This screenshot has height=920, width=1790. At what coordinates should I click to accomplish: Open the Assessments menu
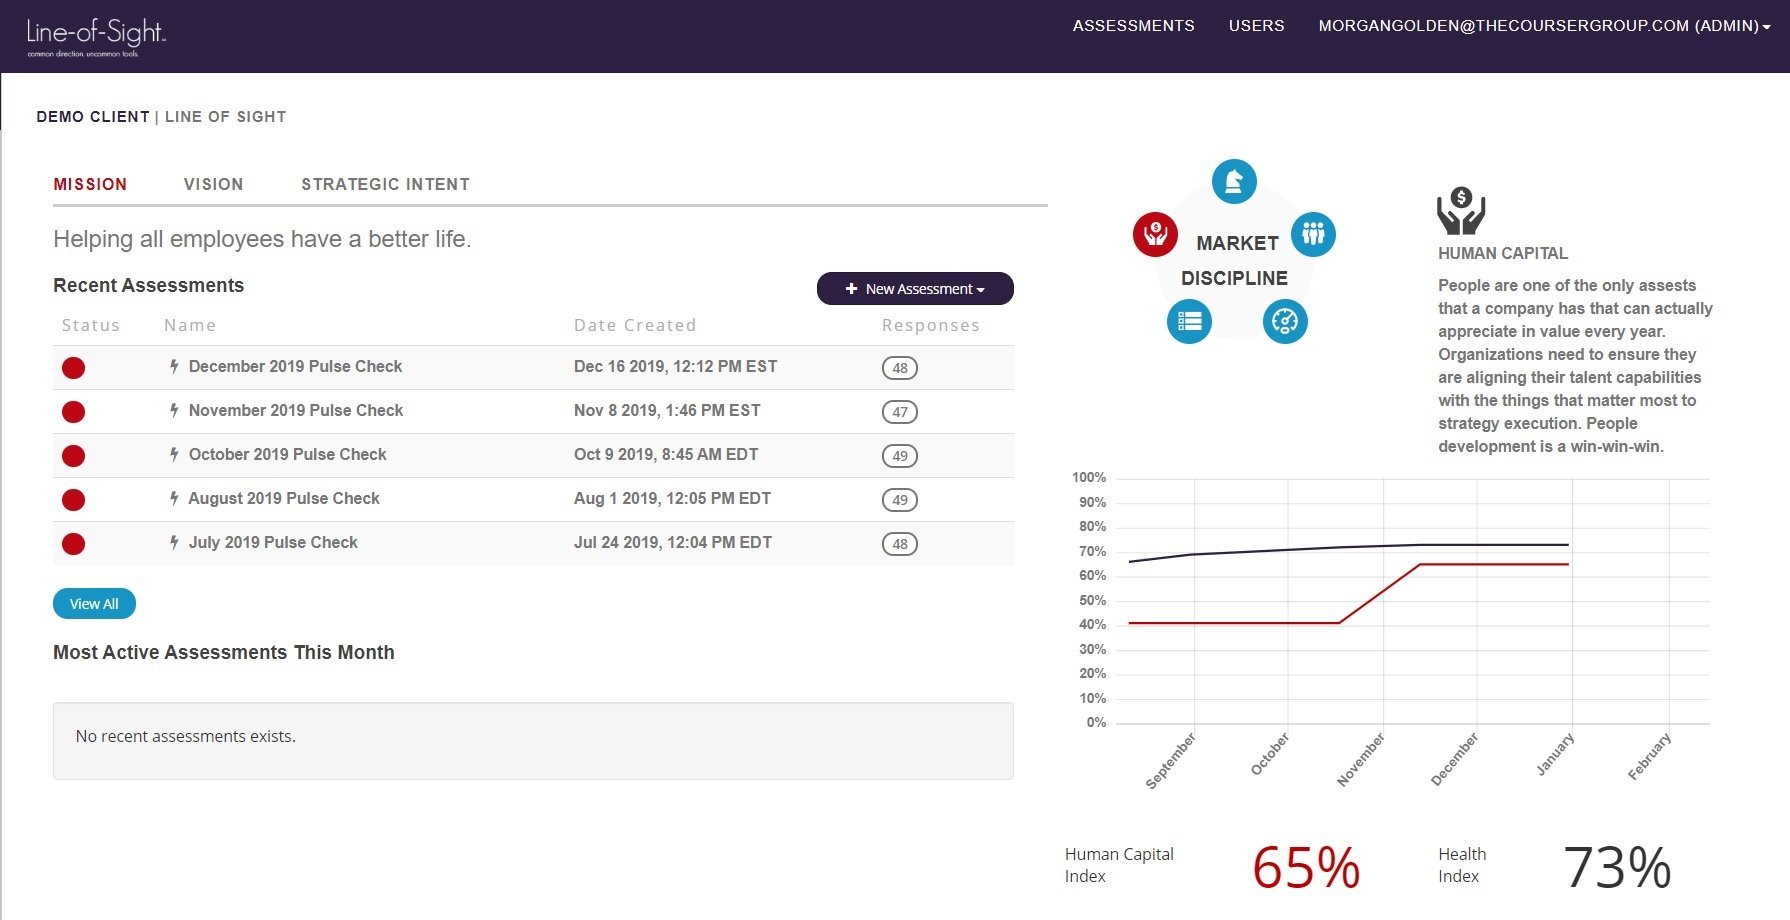tap(1133, 26)
